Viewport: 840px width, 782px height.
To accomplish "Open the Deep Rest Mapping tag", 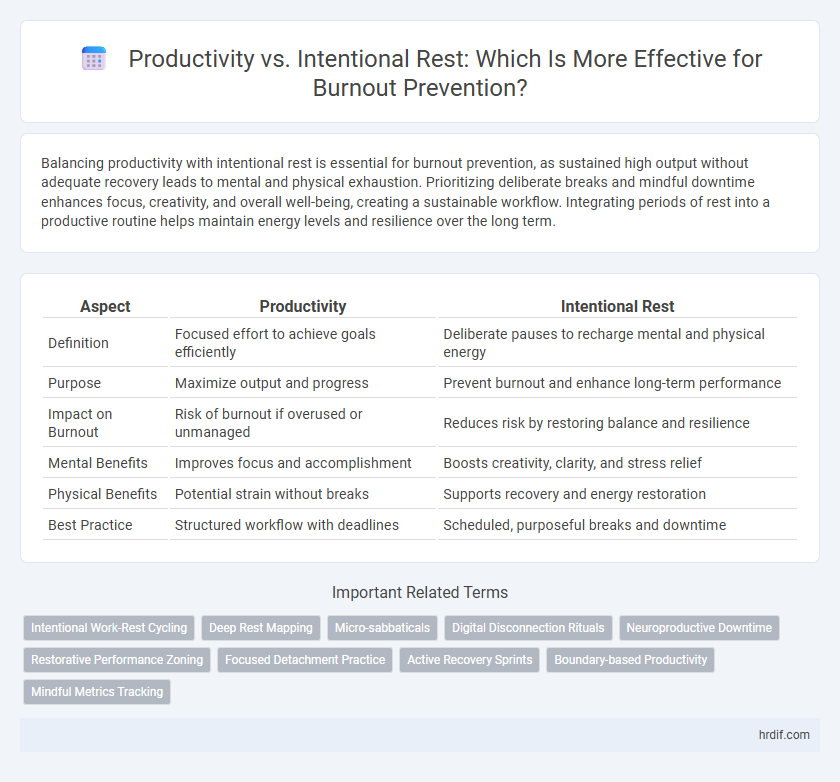I will tap(261, 628).
